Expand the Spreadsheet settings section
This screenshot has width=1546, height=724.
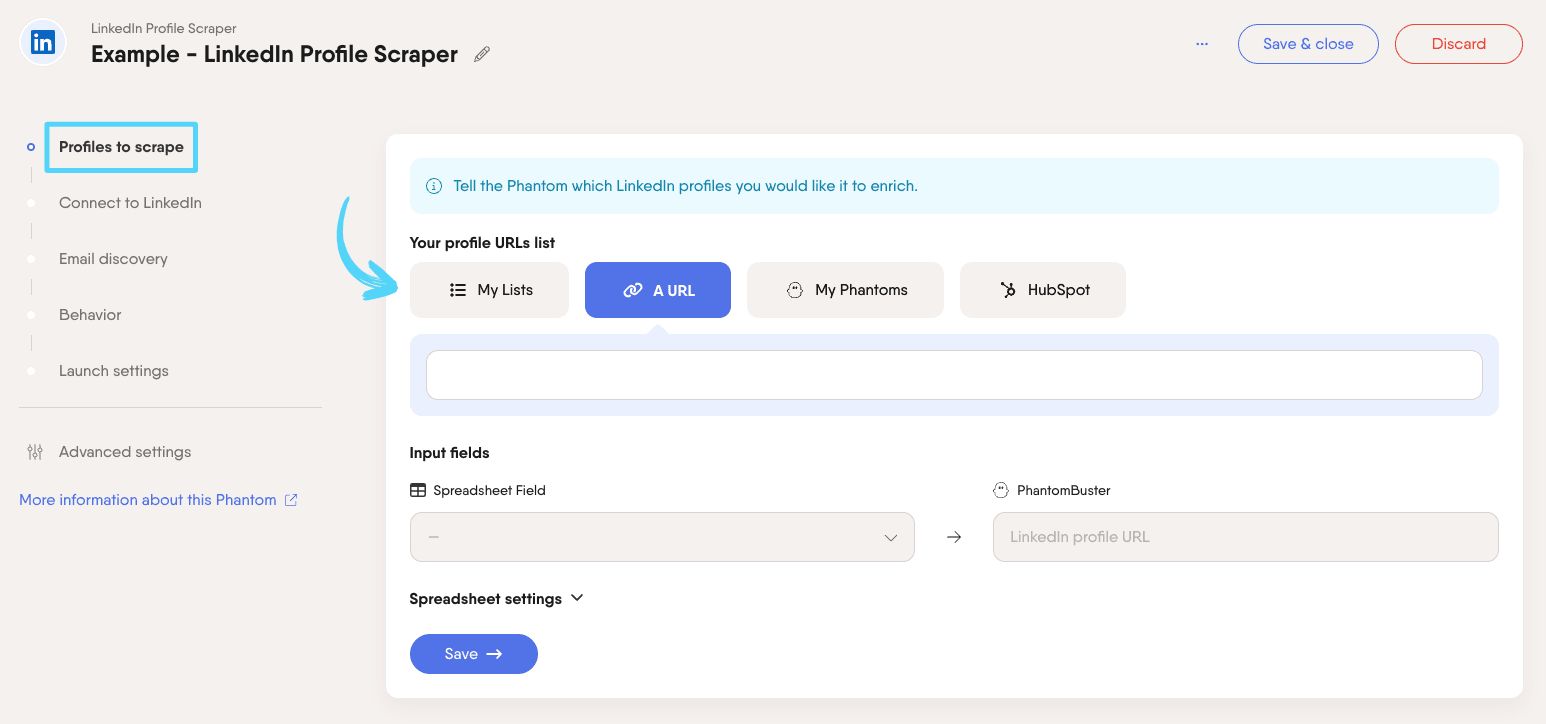496,599
